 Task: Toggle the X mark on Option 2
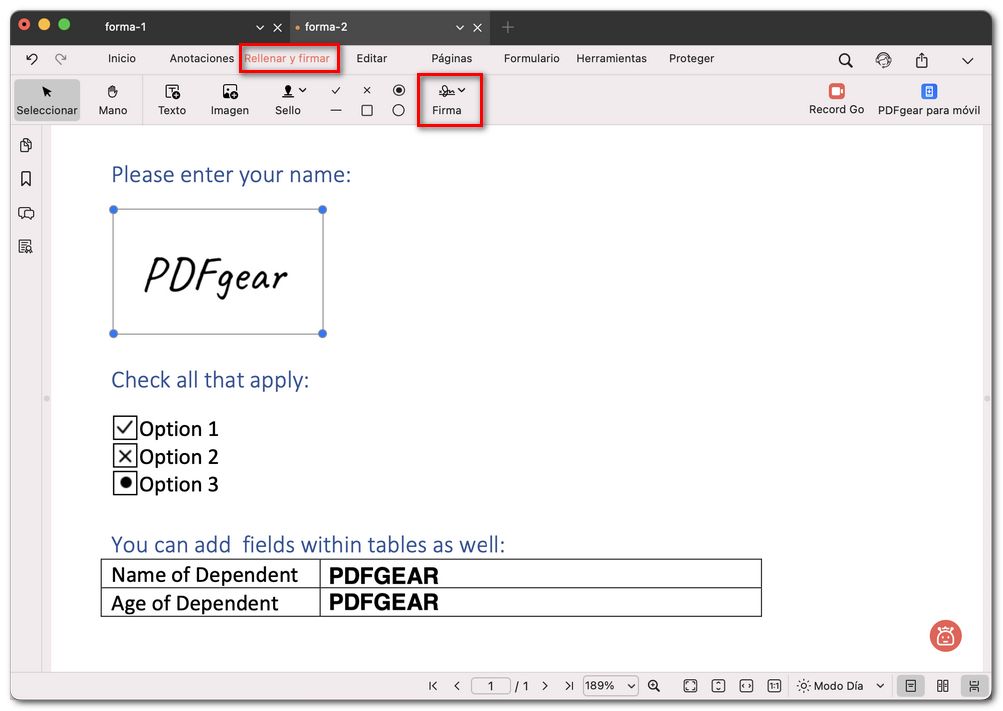[123, 455]
